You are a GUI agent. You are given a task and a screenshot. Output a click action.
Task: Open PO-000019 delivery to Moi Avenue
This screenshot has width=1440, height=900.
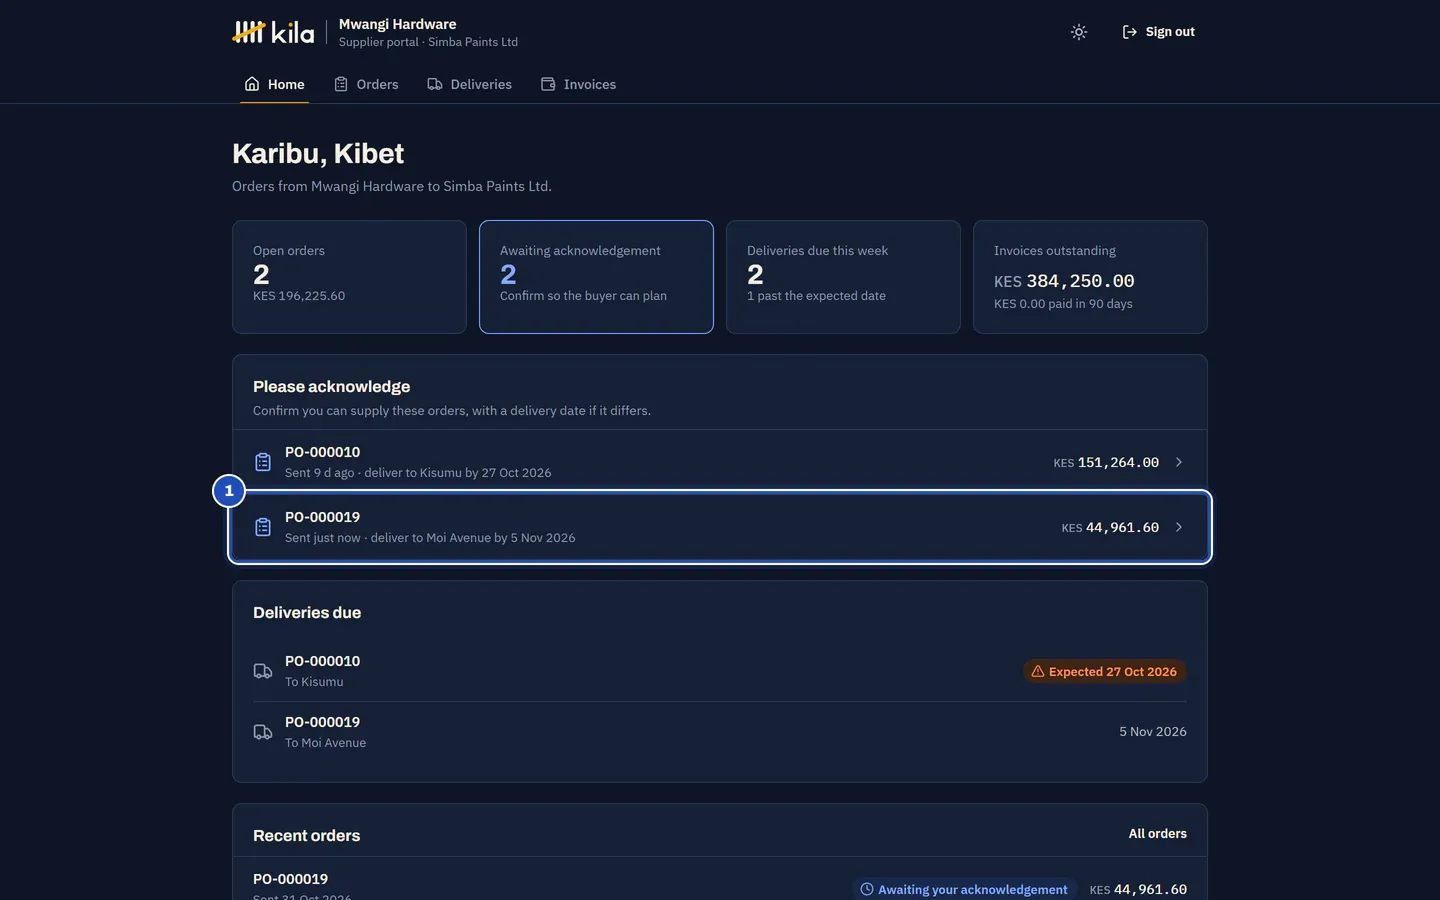point(720,732)
